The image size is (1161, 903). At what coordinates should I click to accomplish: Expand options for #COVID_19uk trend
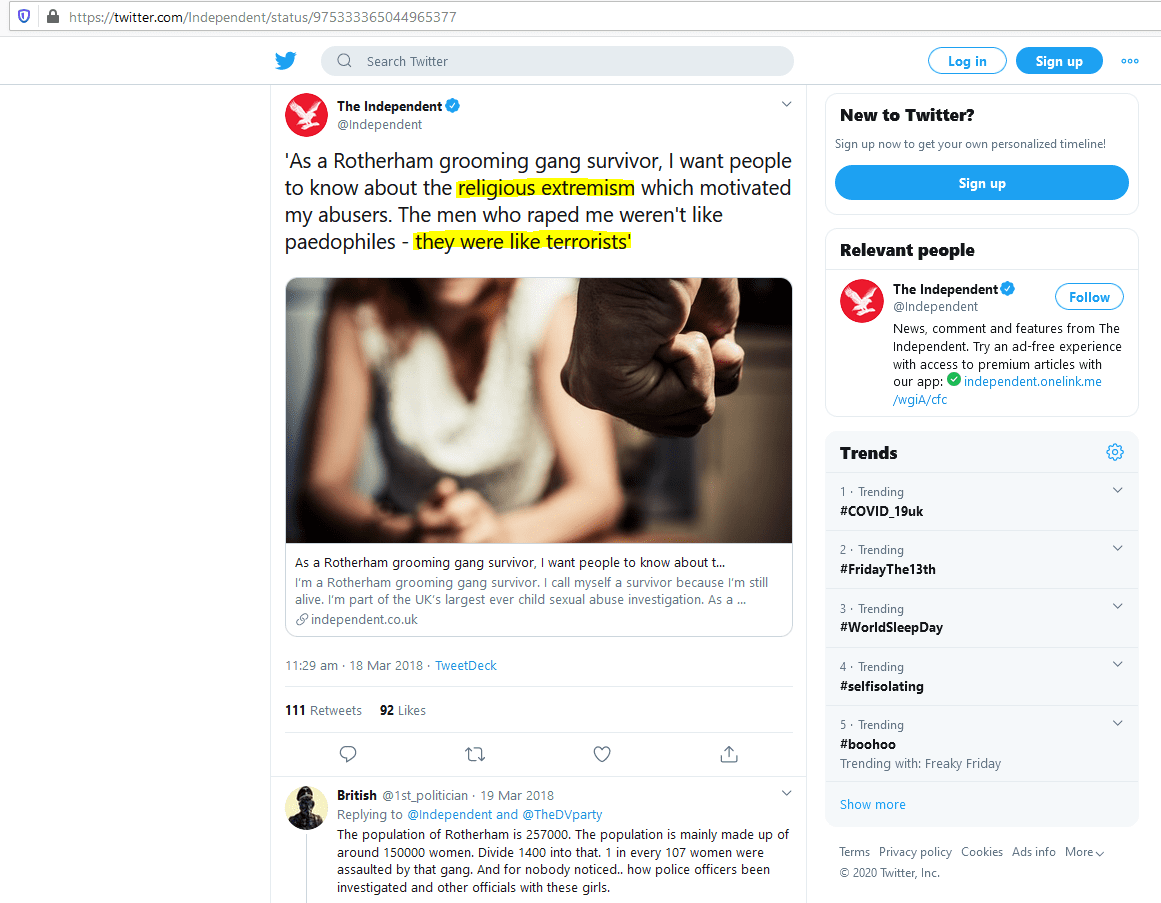pos(1118,491)
